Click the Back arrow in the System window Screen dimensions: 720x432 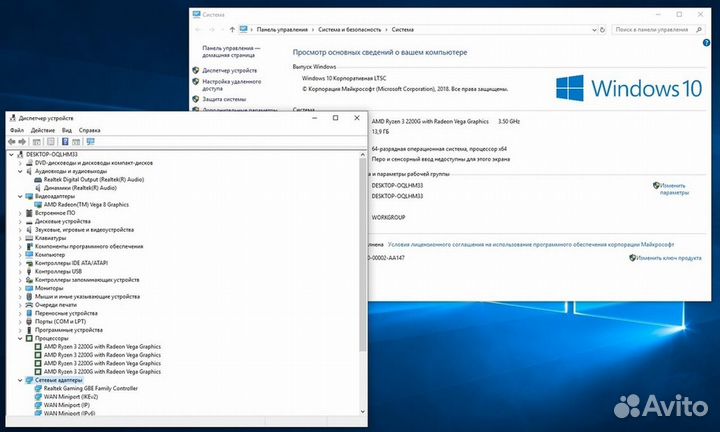pyautogui.click(x=198, y=29)
